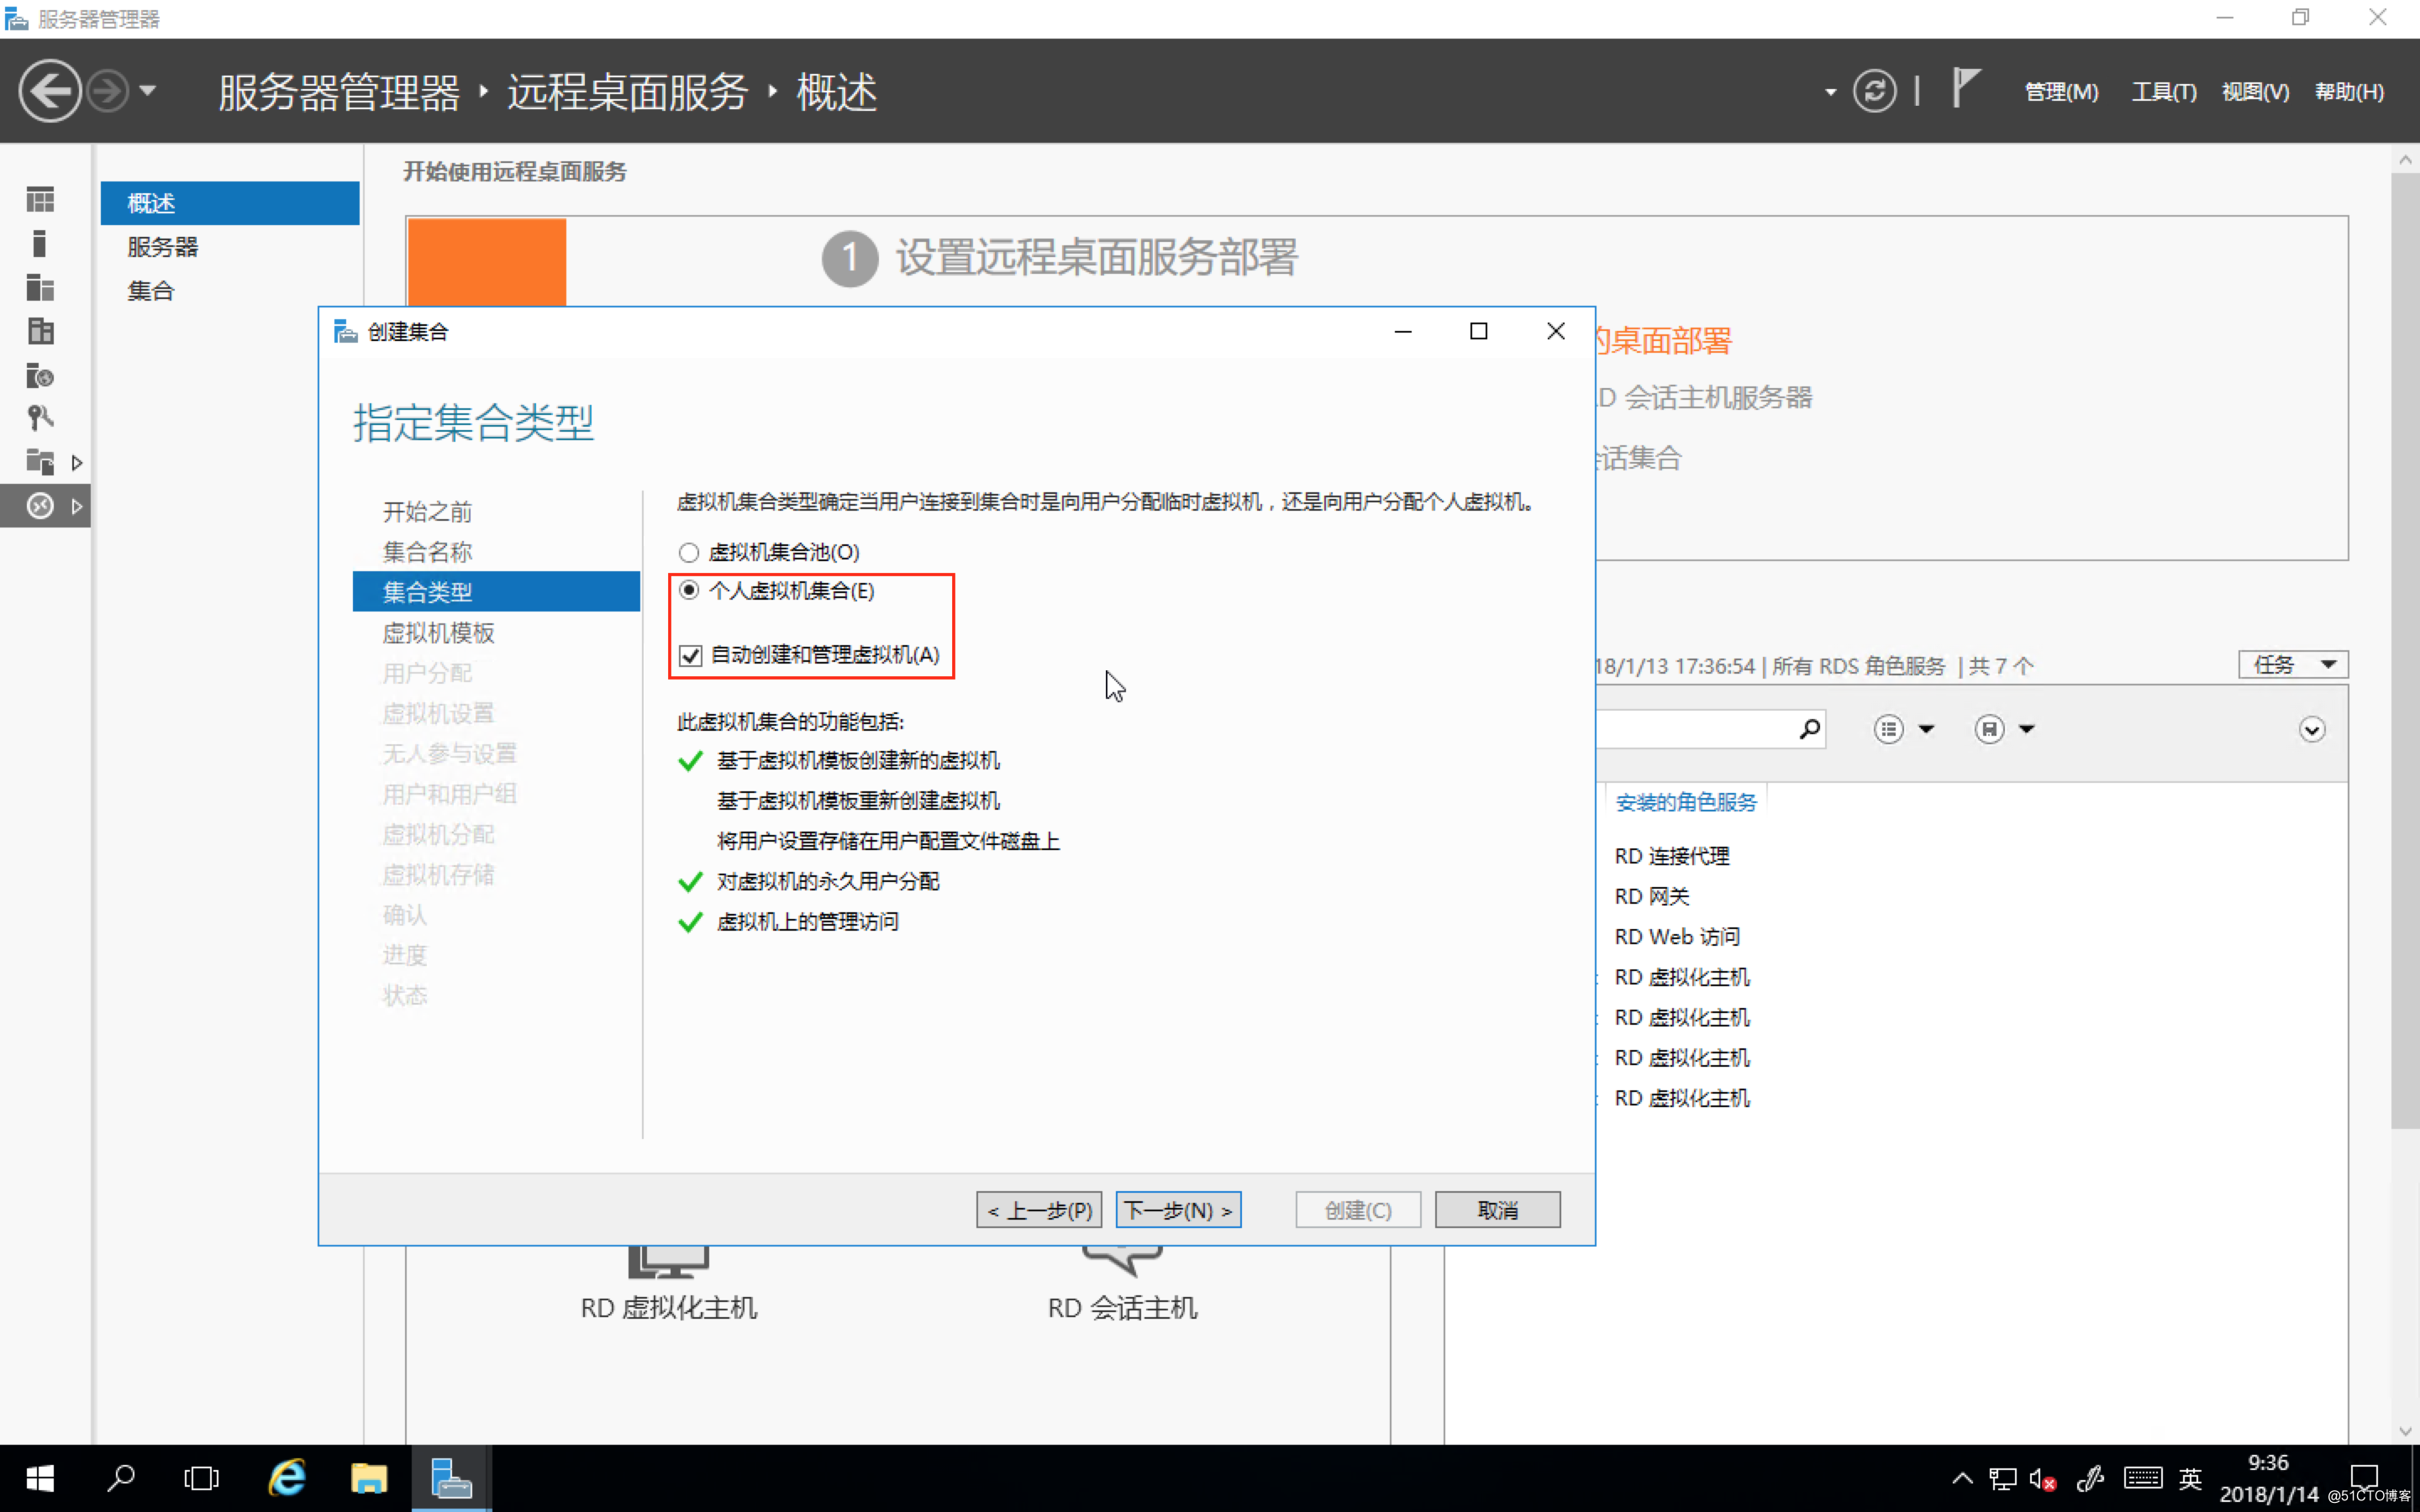Expand the File and Storage Services arrow

[x=77, y=463]
